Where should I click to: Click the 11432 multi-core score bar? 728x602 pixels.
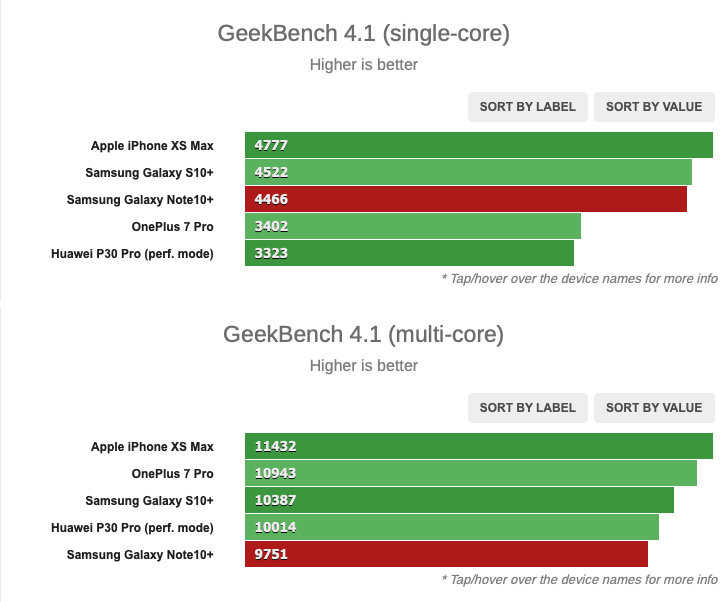479,446
